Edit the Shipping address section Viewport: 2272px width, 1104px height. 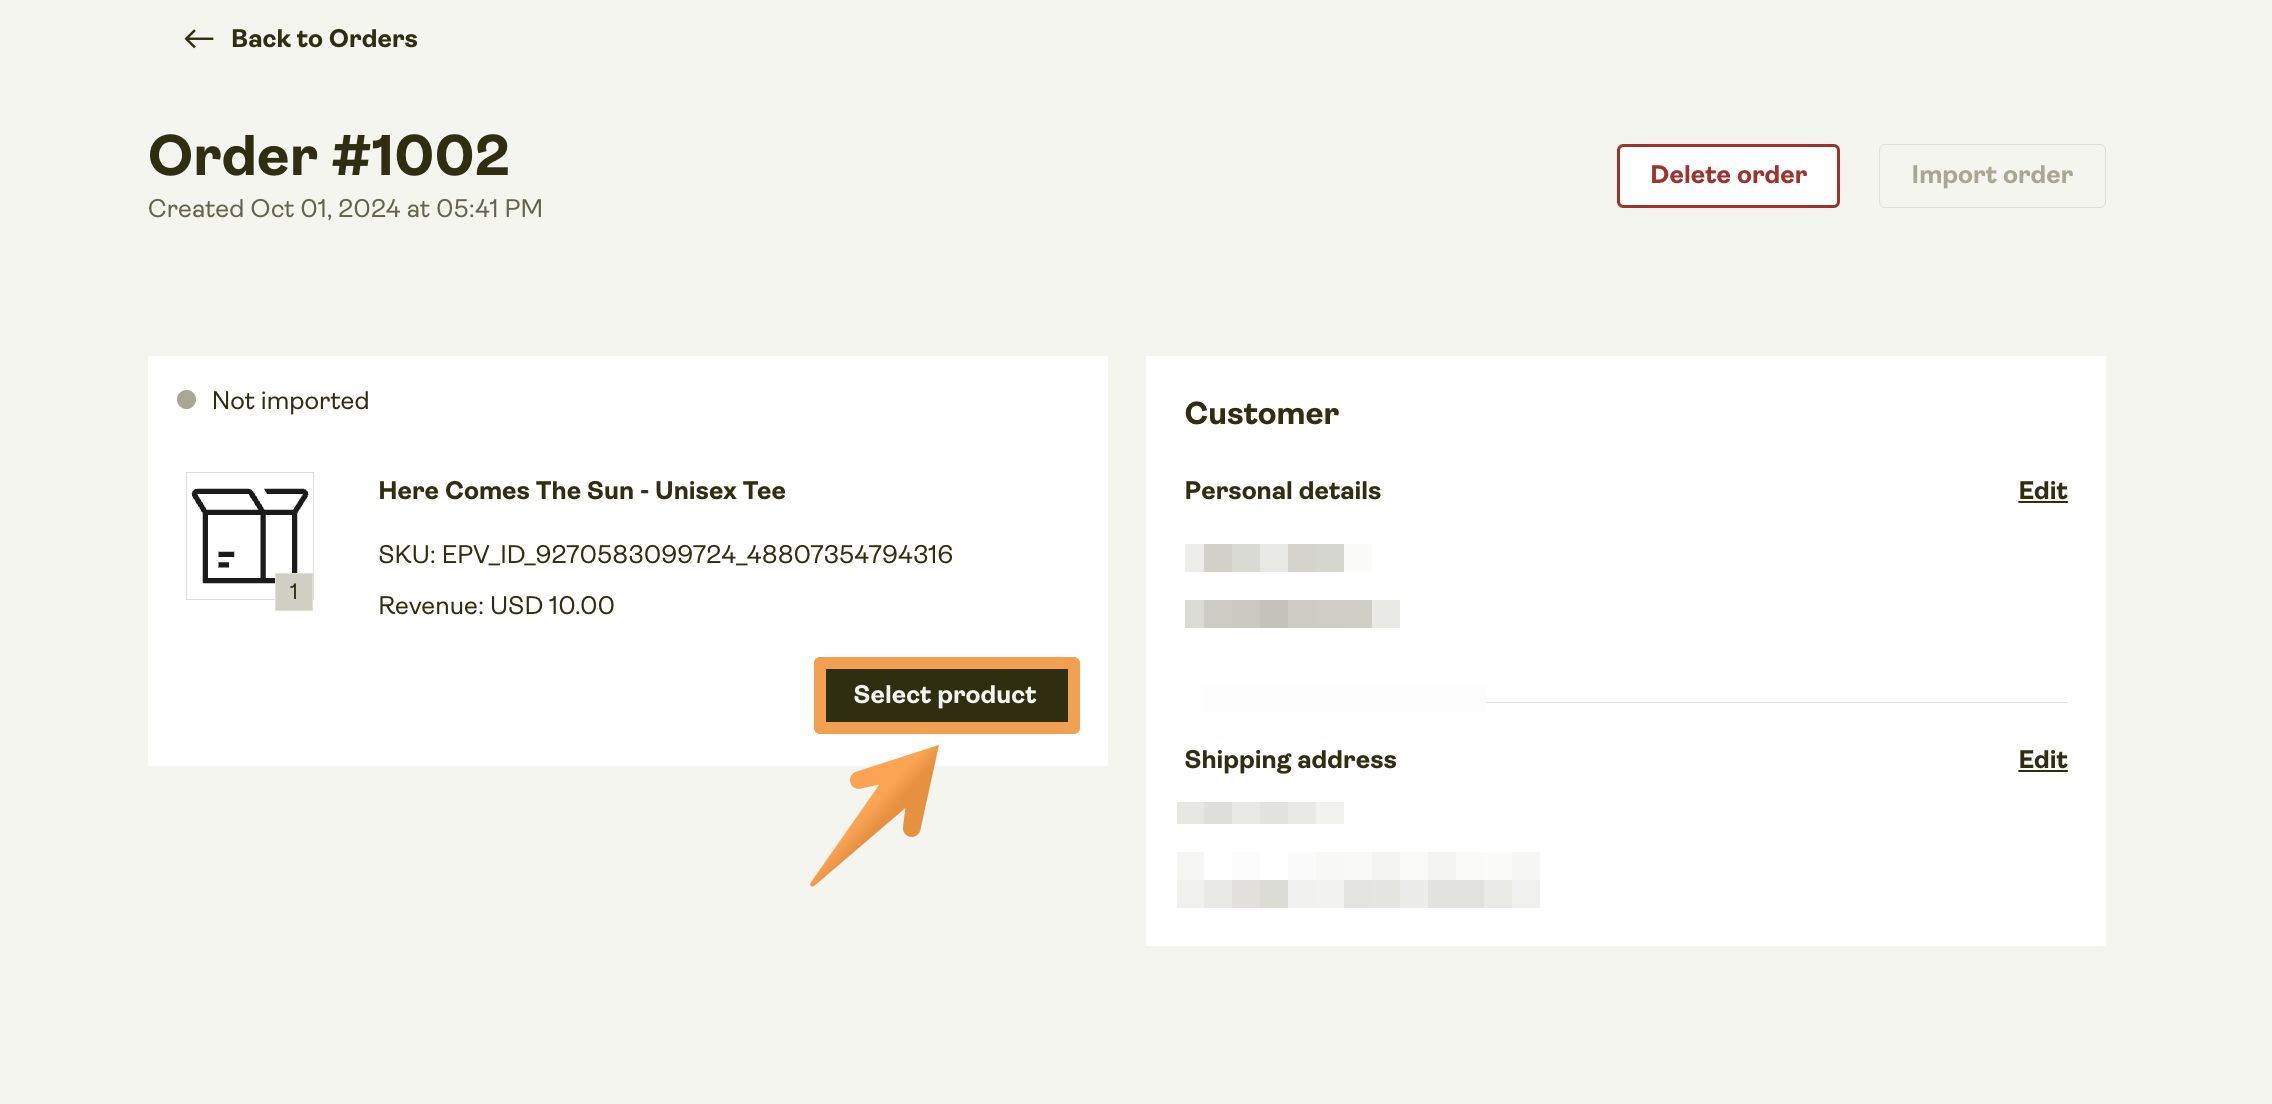pos(2042,760)
